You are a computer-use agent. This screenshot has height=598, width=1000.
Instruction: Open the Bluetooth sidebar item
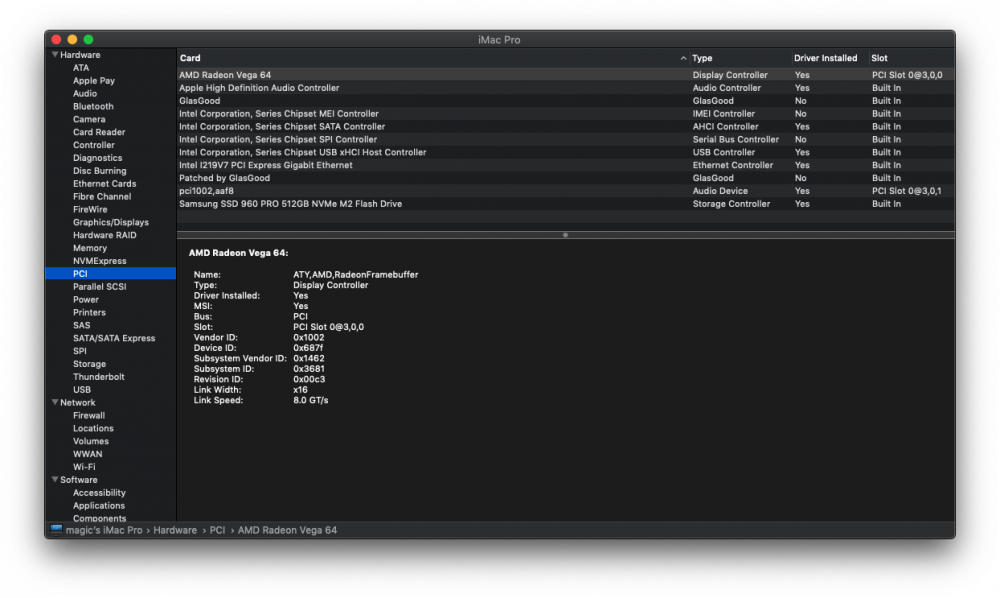point(93,106)
